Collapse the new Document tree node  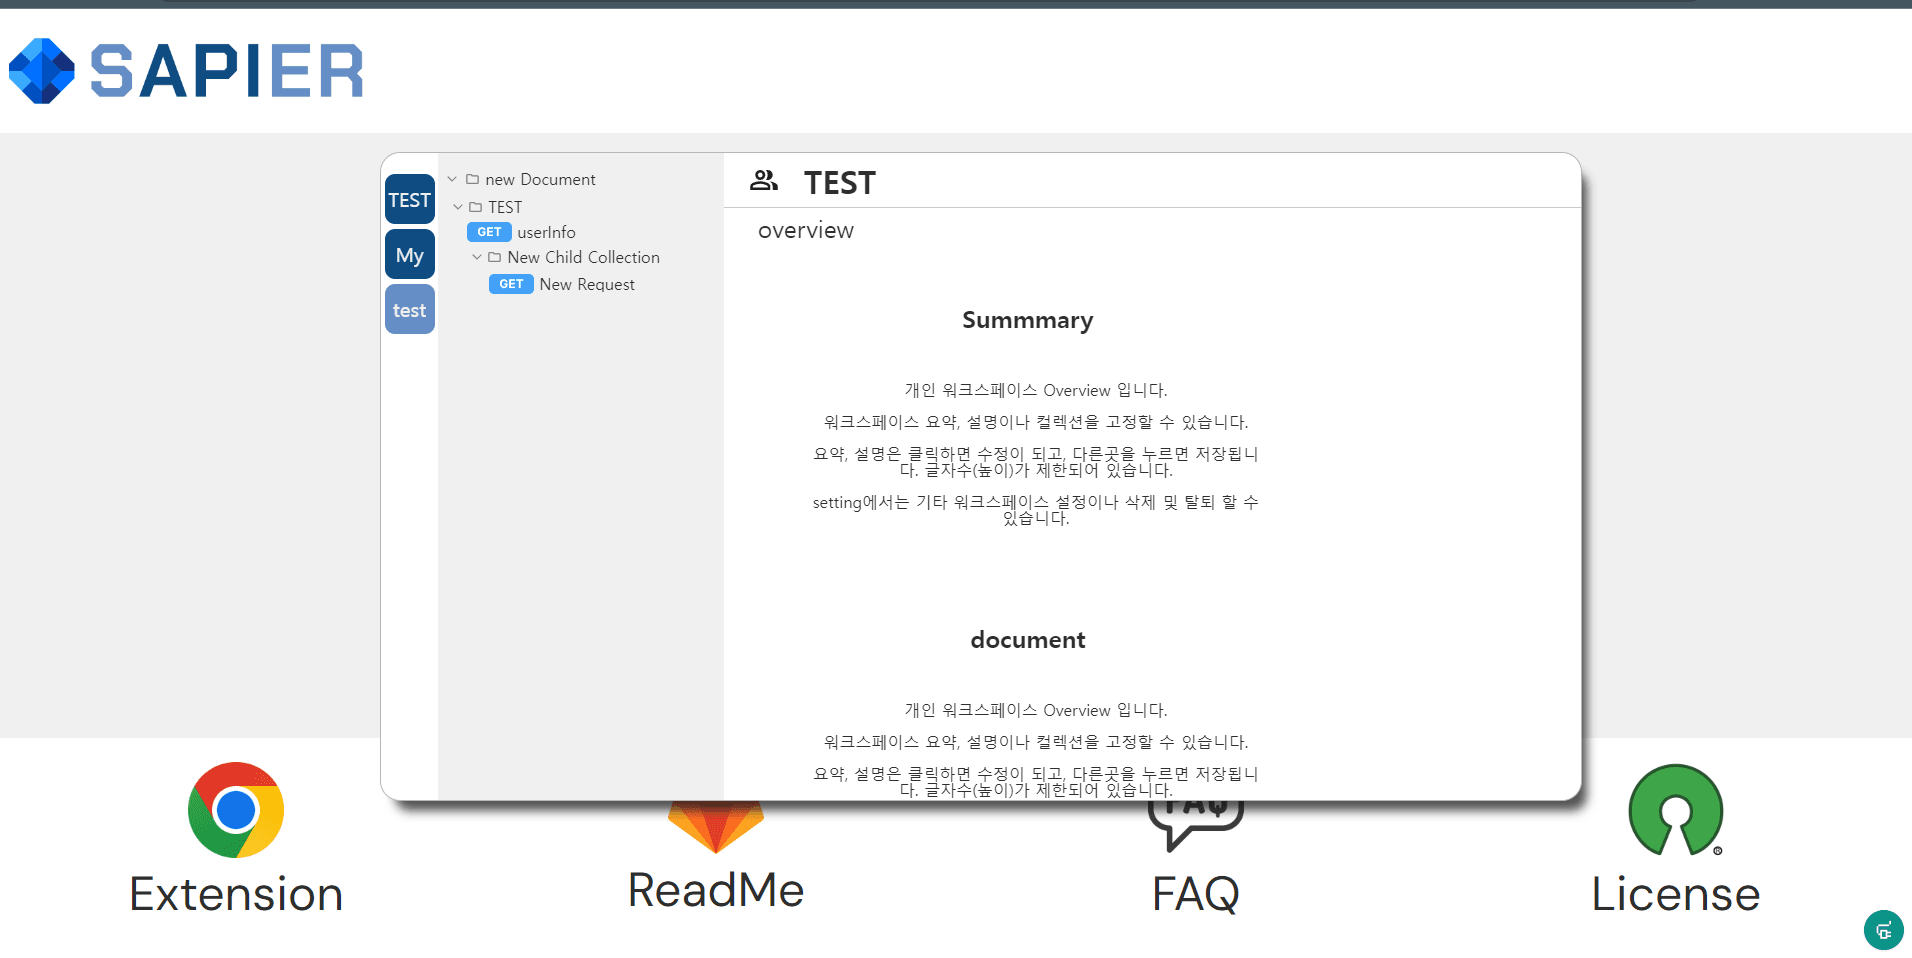coord(452,179)
